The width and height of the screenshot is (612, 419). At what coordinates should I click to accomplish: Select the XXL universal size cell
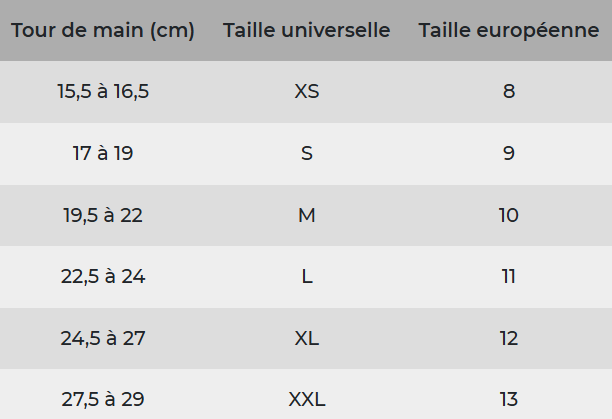[x=307, y=399]
